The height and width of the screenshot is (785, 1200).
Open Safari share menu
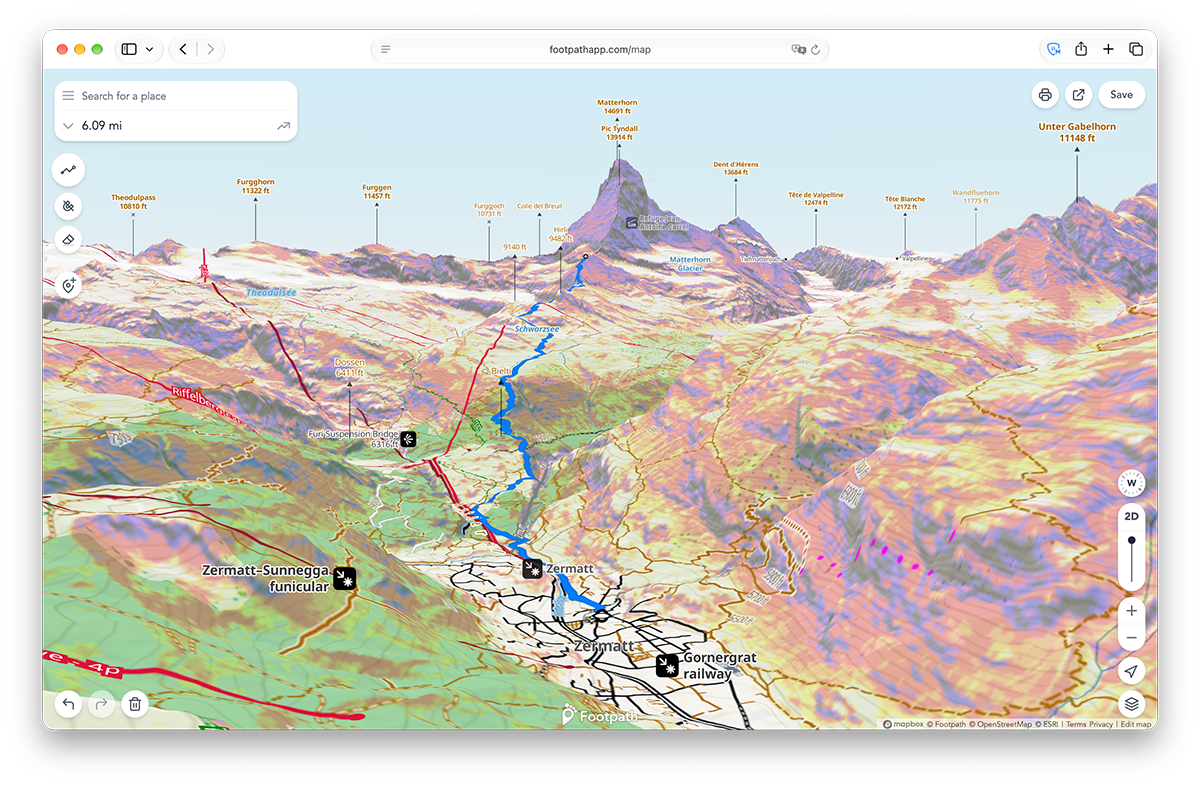1081,49
